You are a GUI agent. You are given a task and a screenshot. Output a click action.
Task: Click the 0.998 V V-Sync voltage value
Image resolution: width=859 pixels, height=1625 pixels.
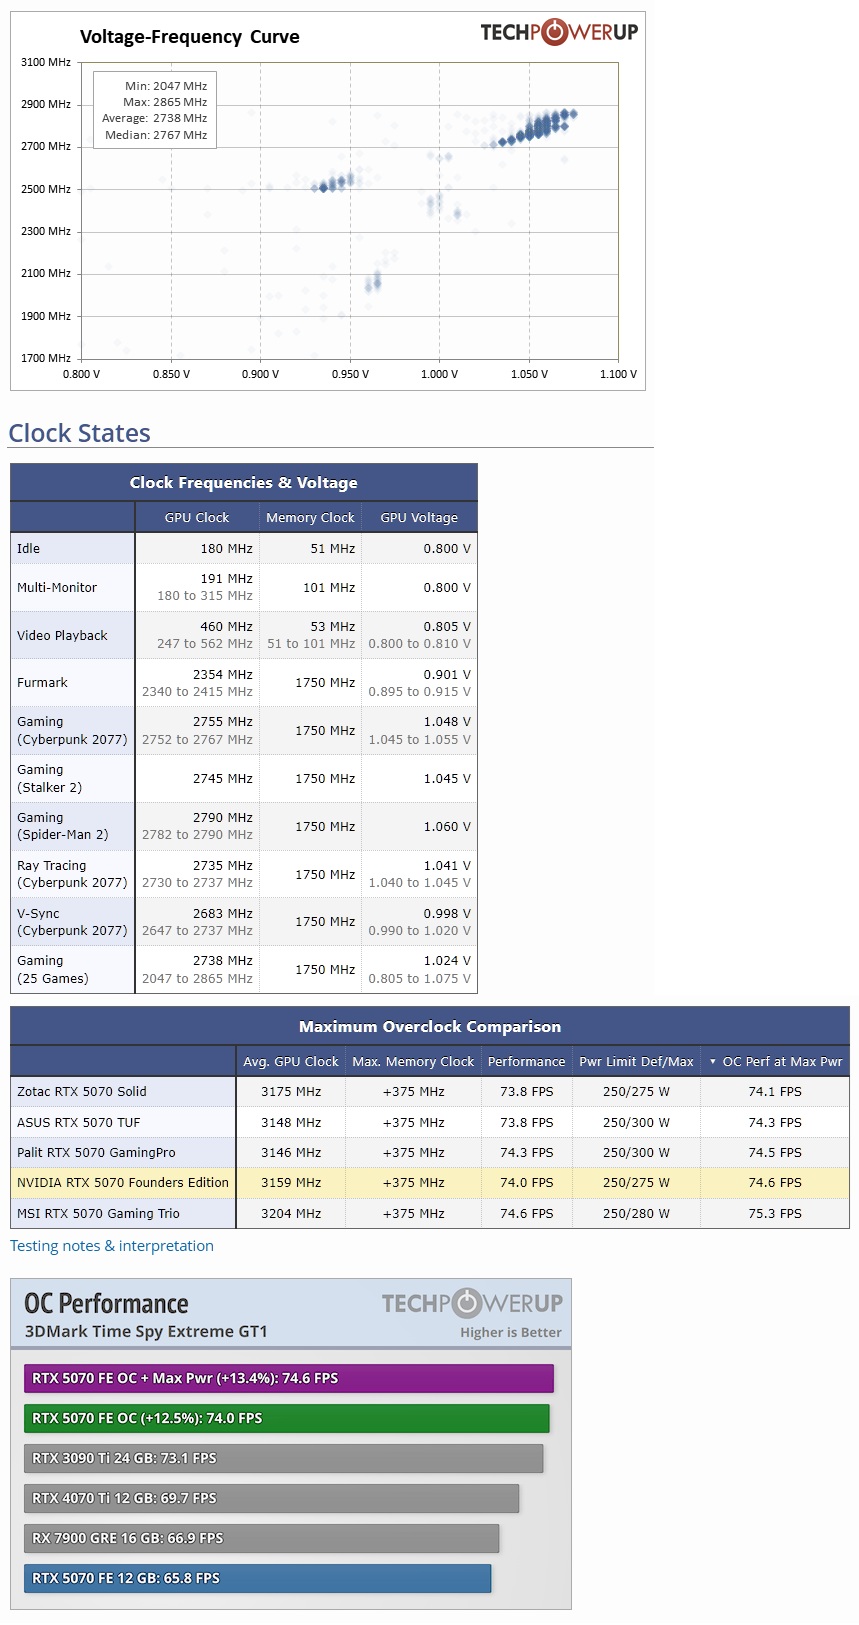point(447,913)
